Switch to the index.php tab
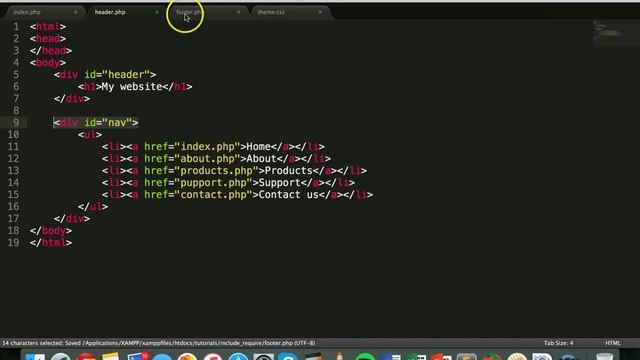Screen dimensions: 640x360 coord(27,12)
